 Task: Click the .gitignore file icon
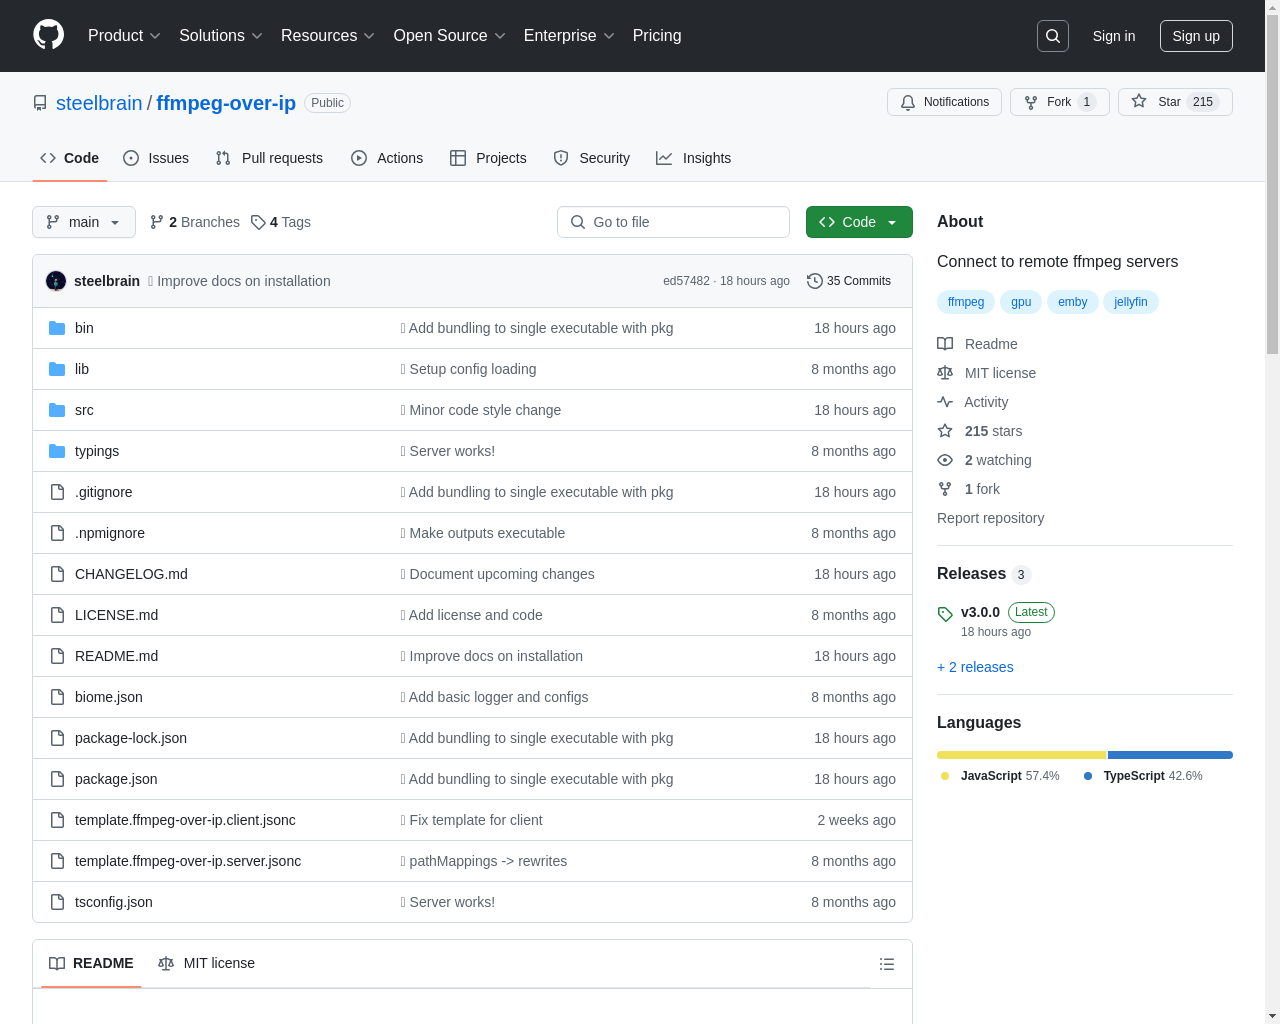pyautogui.click(x=57, y=492)
